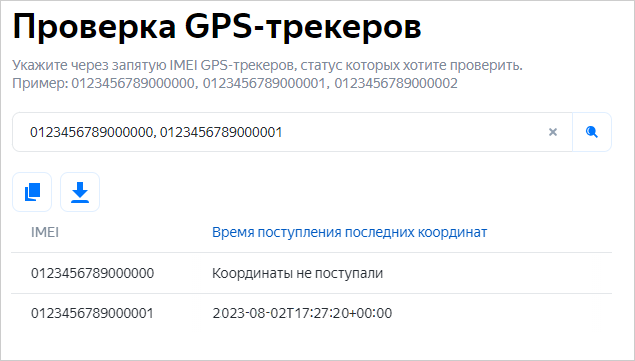Place cursor on second IMEI inside search field

click(221, 132)
